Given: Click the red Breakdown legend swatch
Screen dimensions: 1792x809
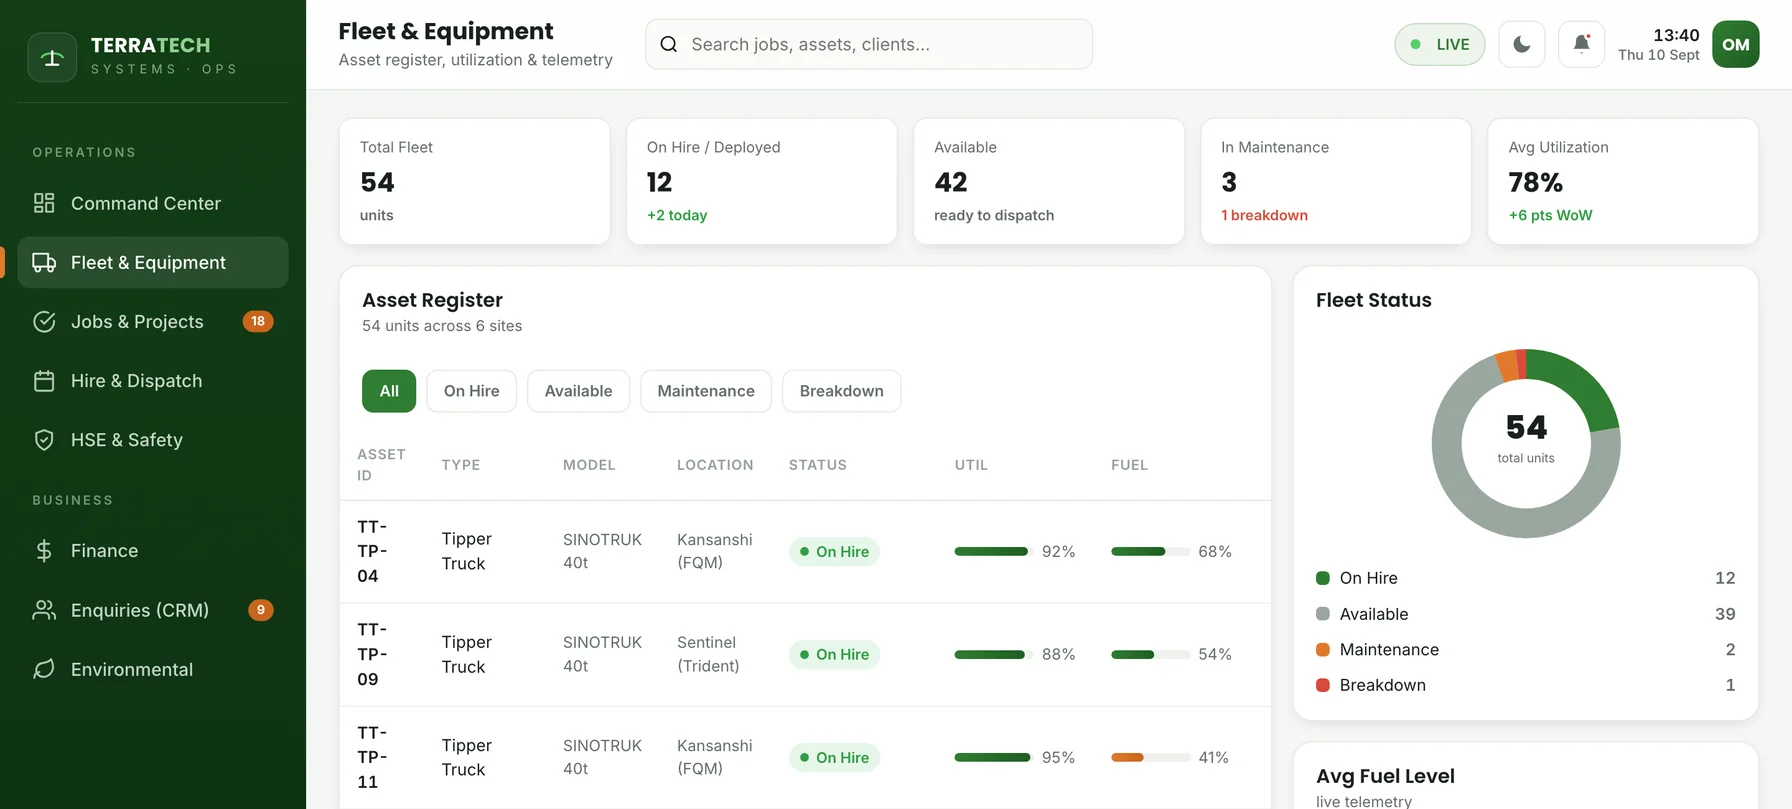Looking at the screenshot, I should [1322, 685].
